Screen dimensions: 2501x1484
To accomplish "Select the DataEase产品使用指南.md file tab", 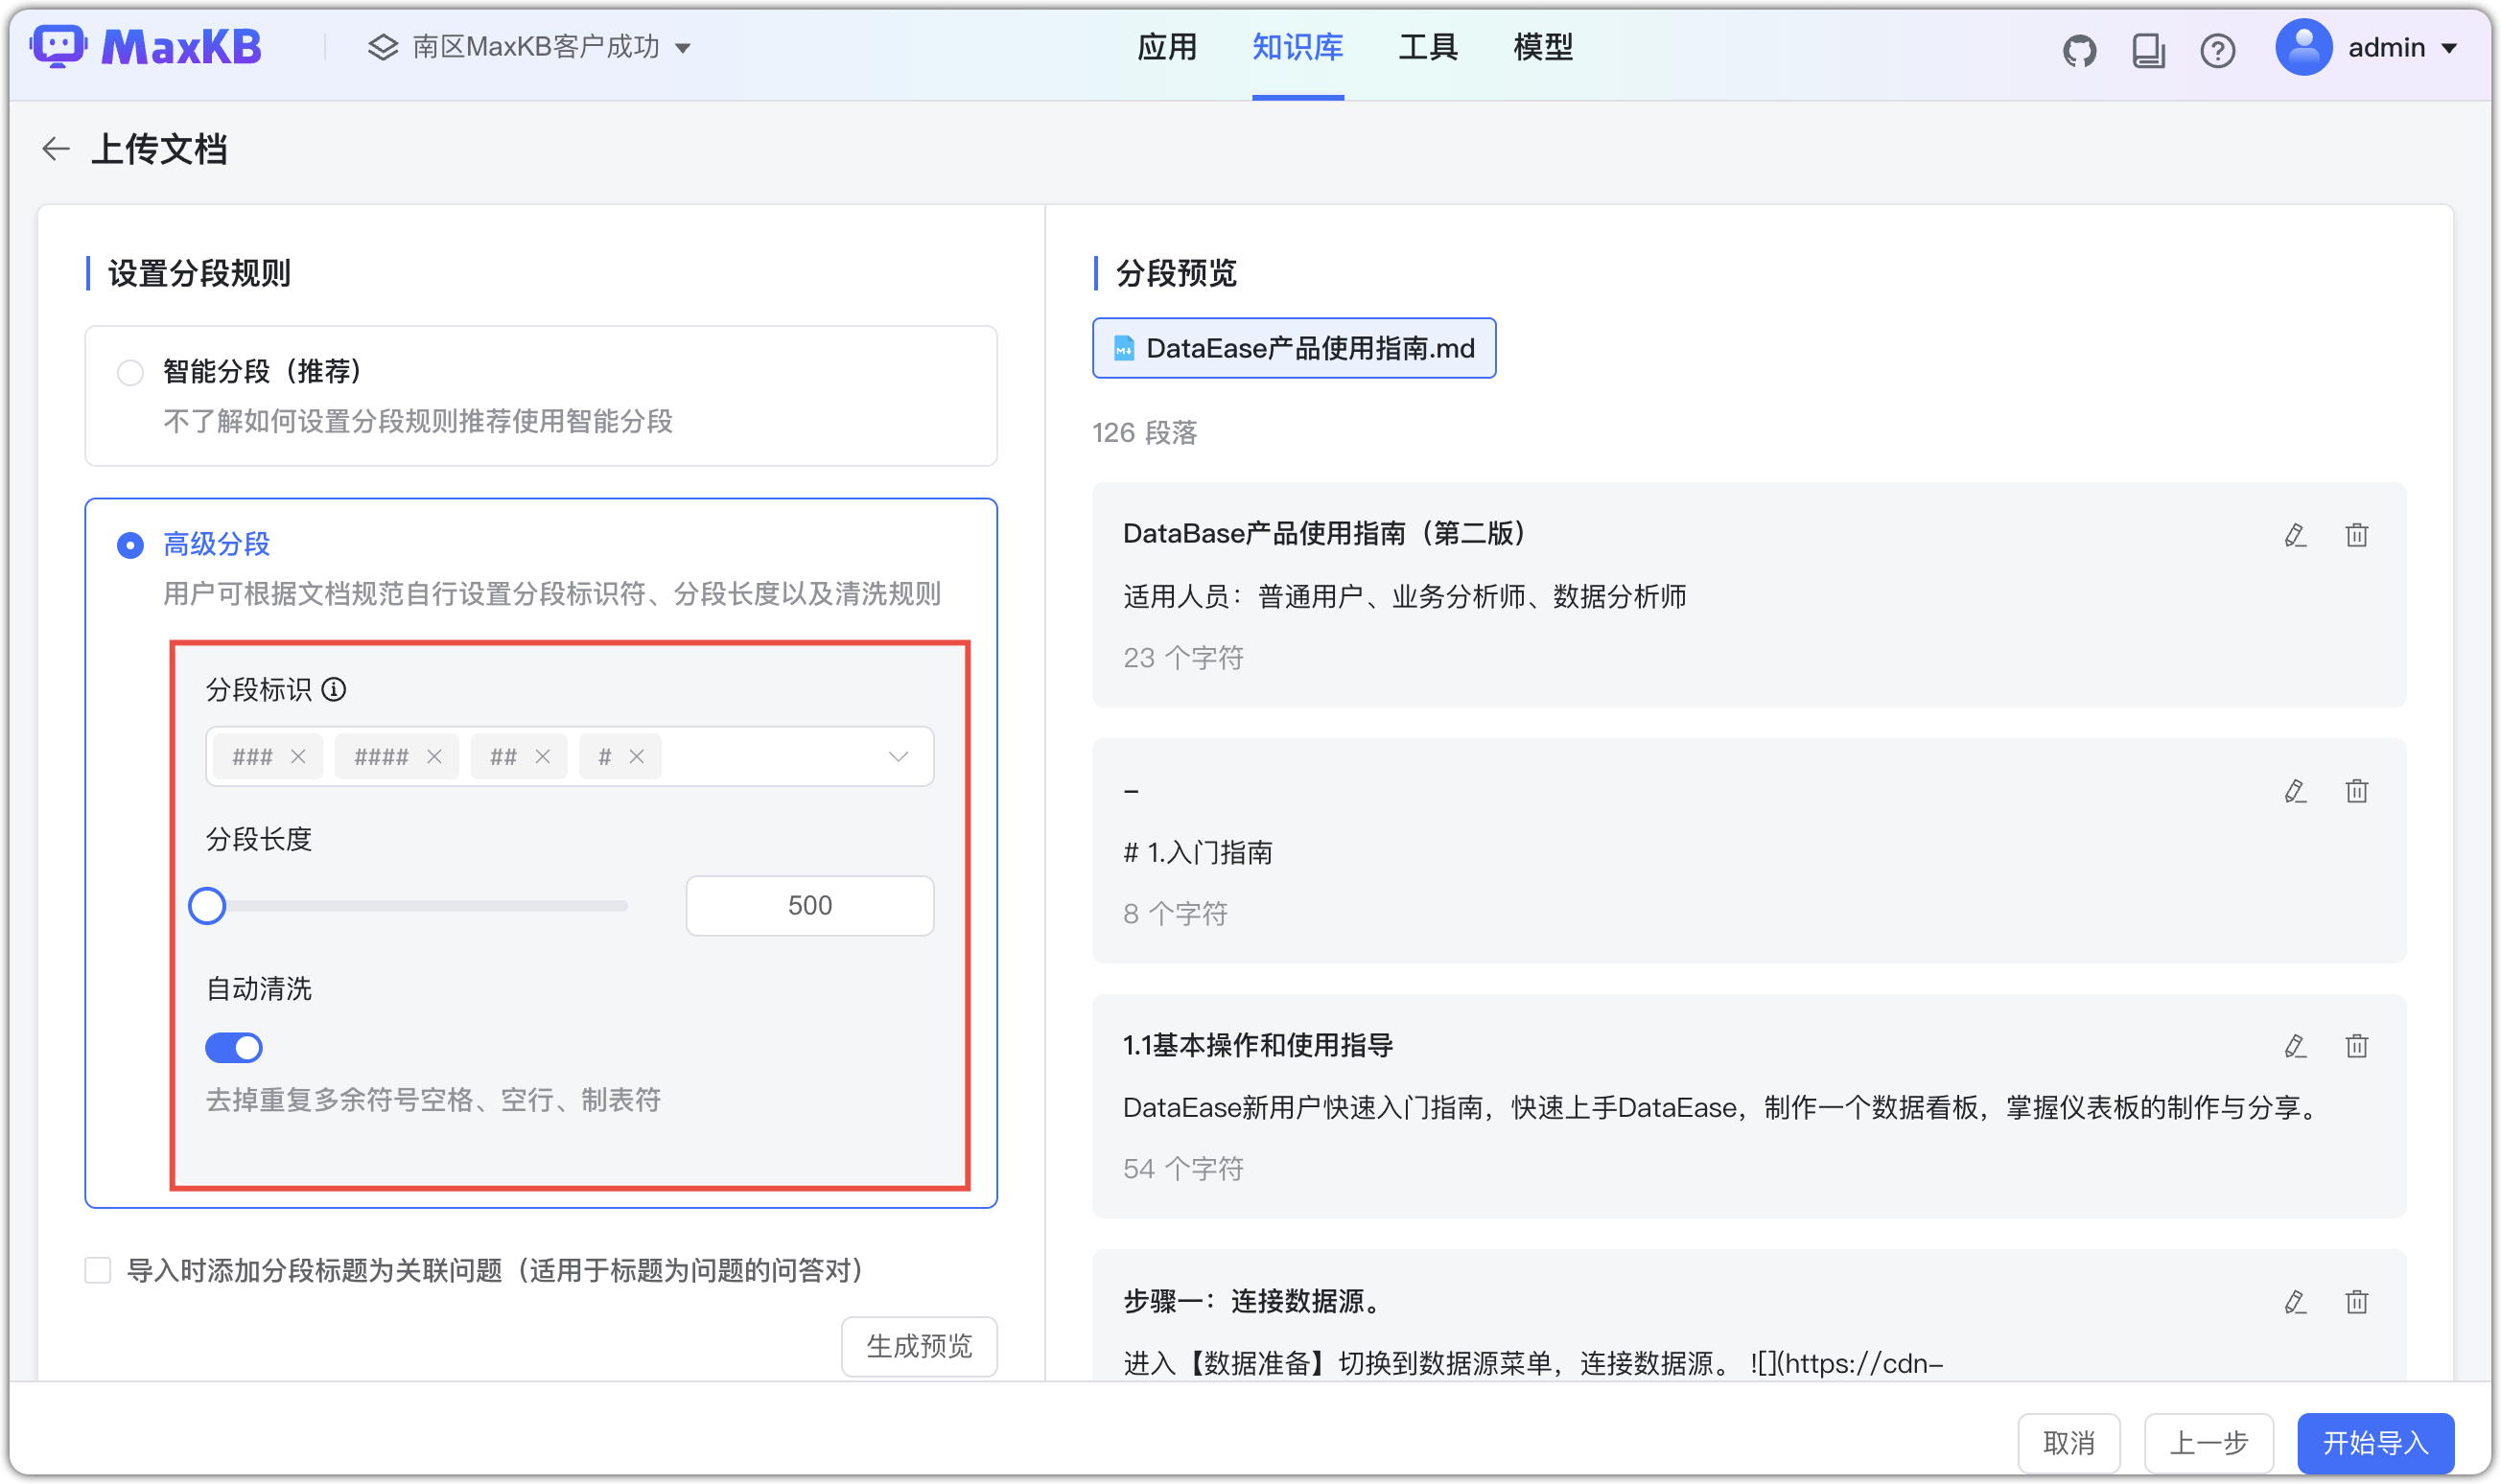I will point(1293,348).
